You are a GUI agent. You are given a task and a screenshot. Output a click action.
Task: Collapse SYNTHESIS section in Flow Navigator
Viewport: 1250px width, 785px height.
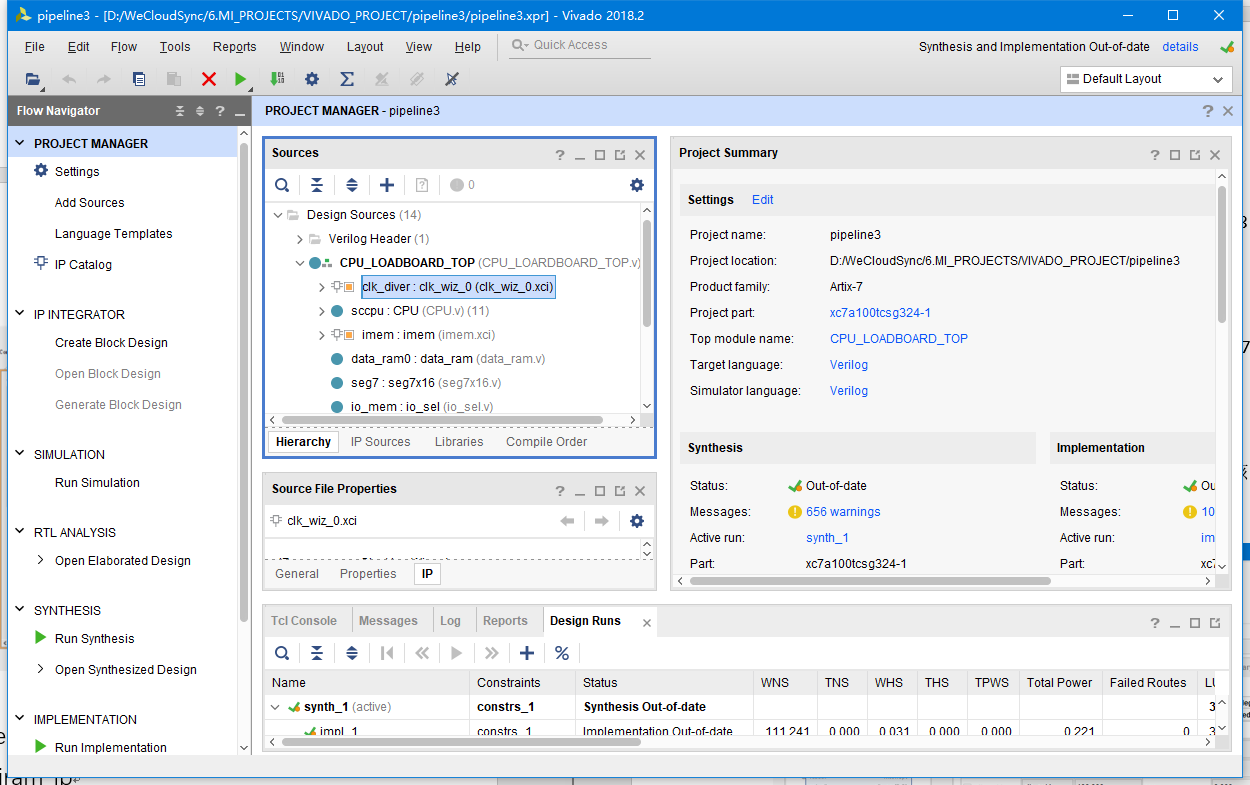(x=20, y=610)
